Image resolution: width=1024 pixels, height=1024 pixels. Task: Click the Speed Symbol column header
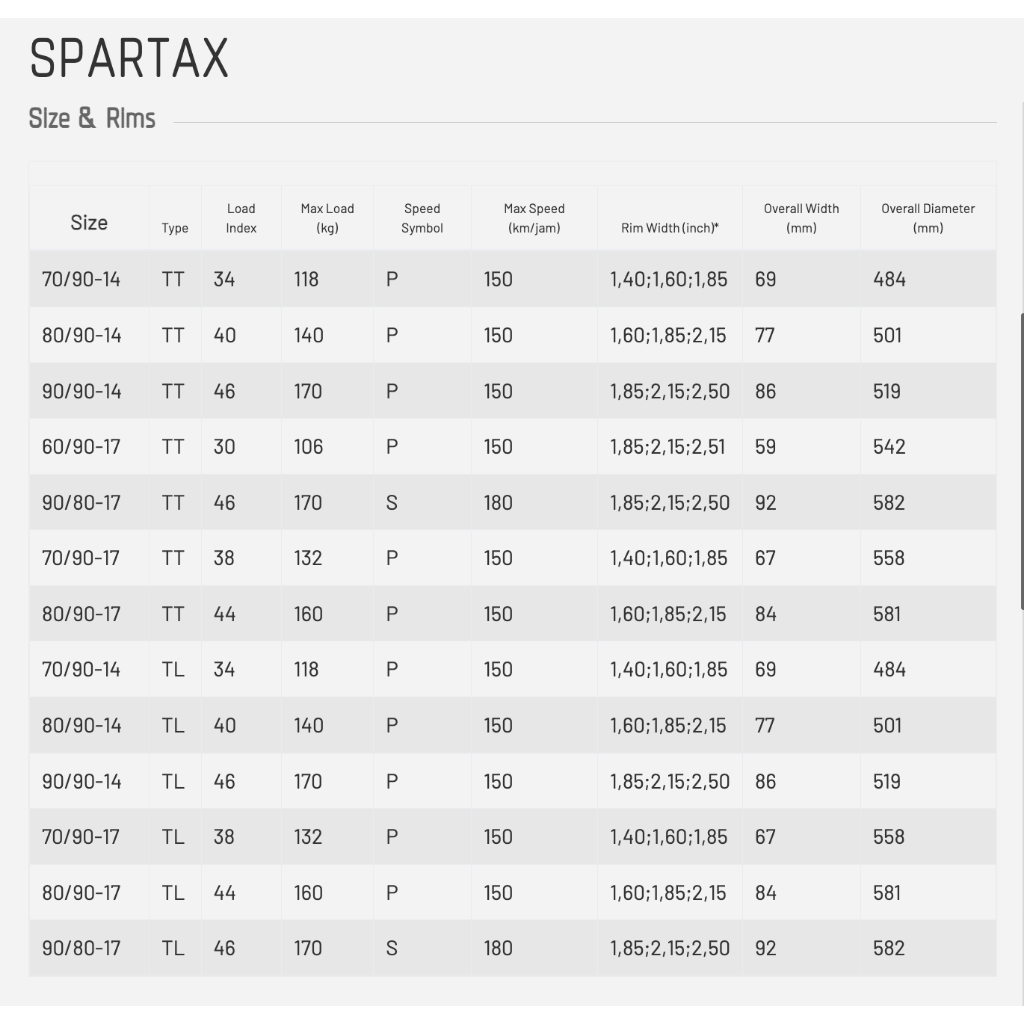click(422, 218)
